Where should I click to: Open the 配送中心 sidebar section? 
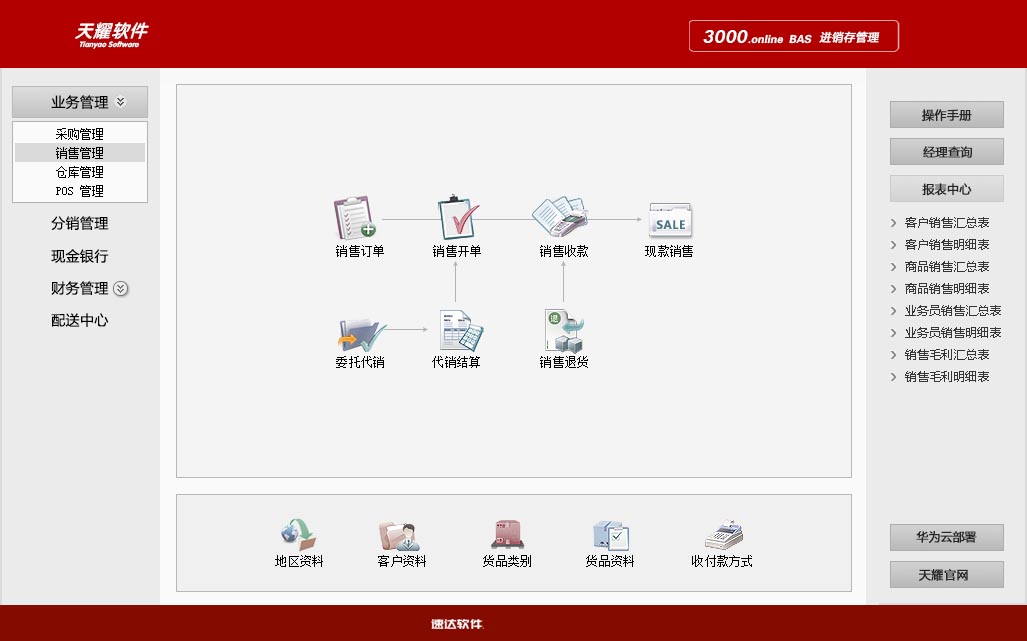click(x=80, y=320)
